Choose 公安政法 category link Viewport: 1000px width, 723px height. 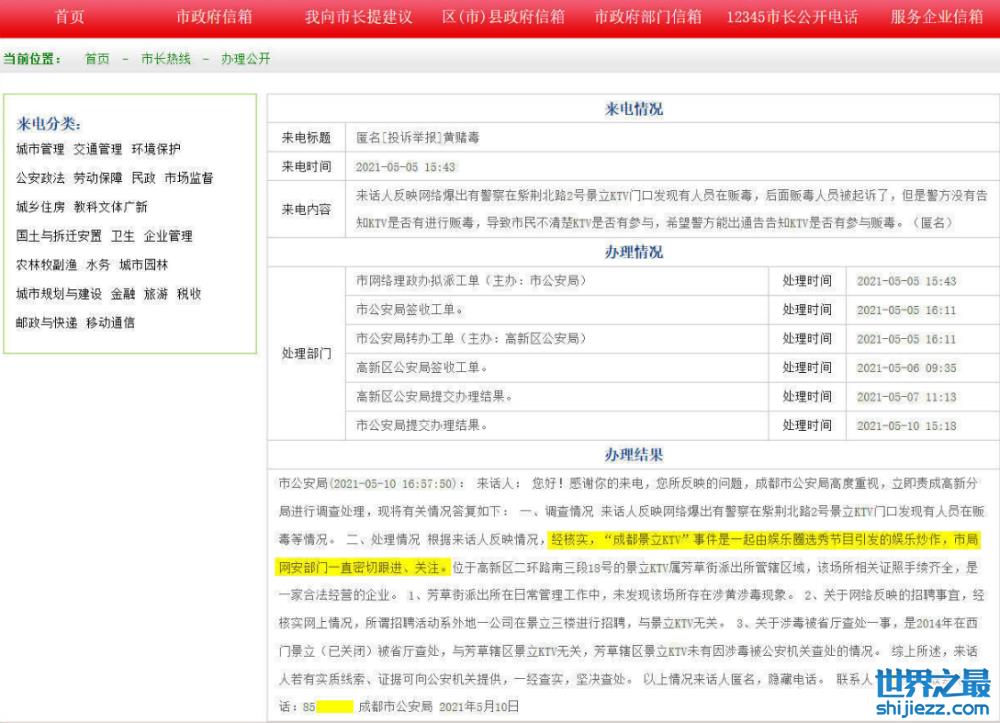pos(41,178)
